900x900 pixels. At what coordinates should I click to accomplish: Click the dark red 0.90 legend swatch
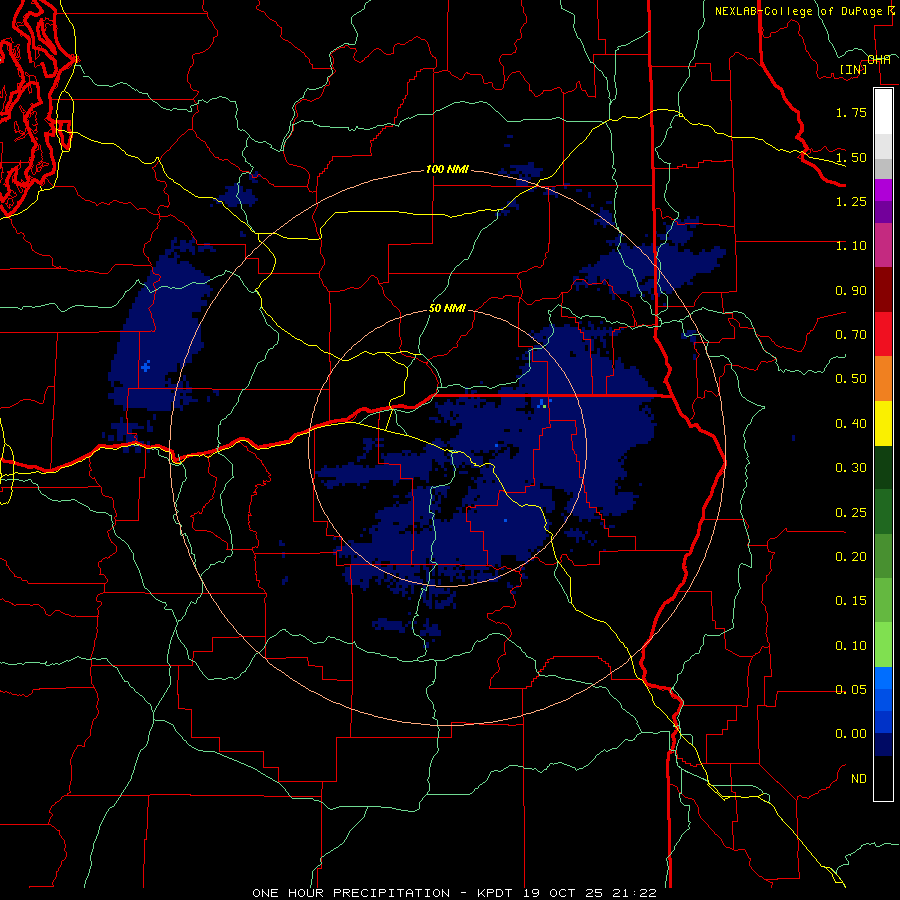(x=883, y=290)
